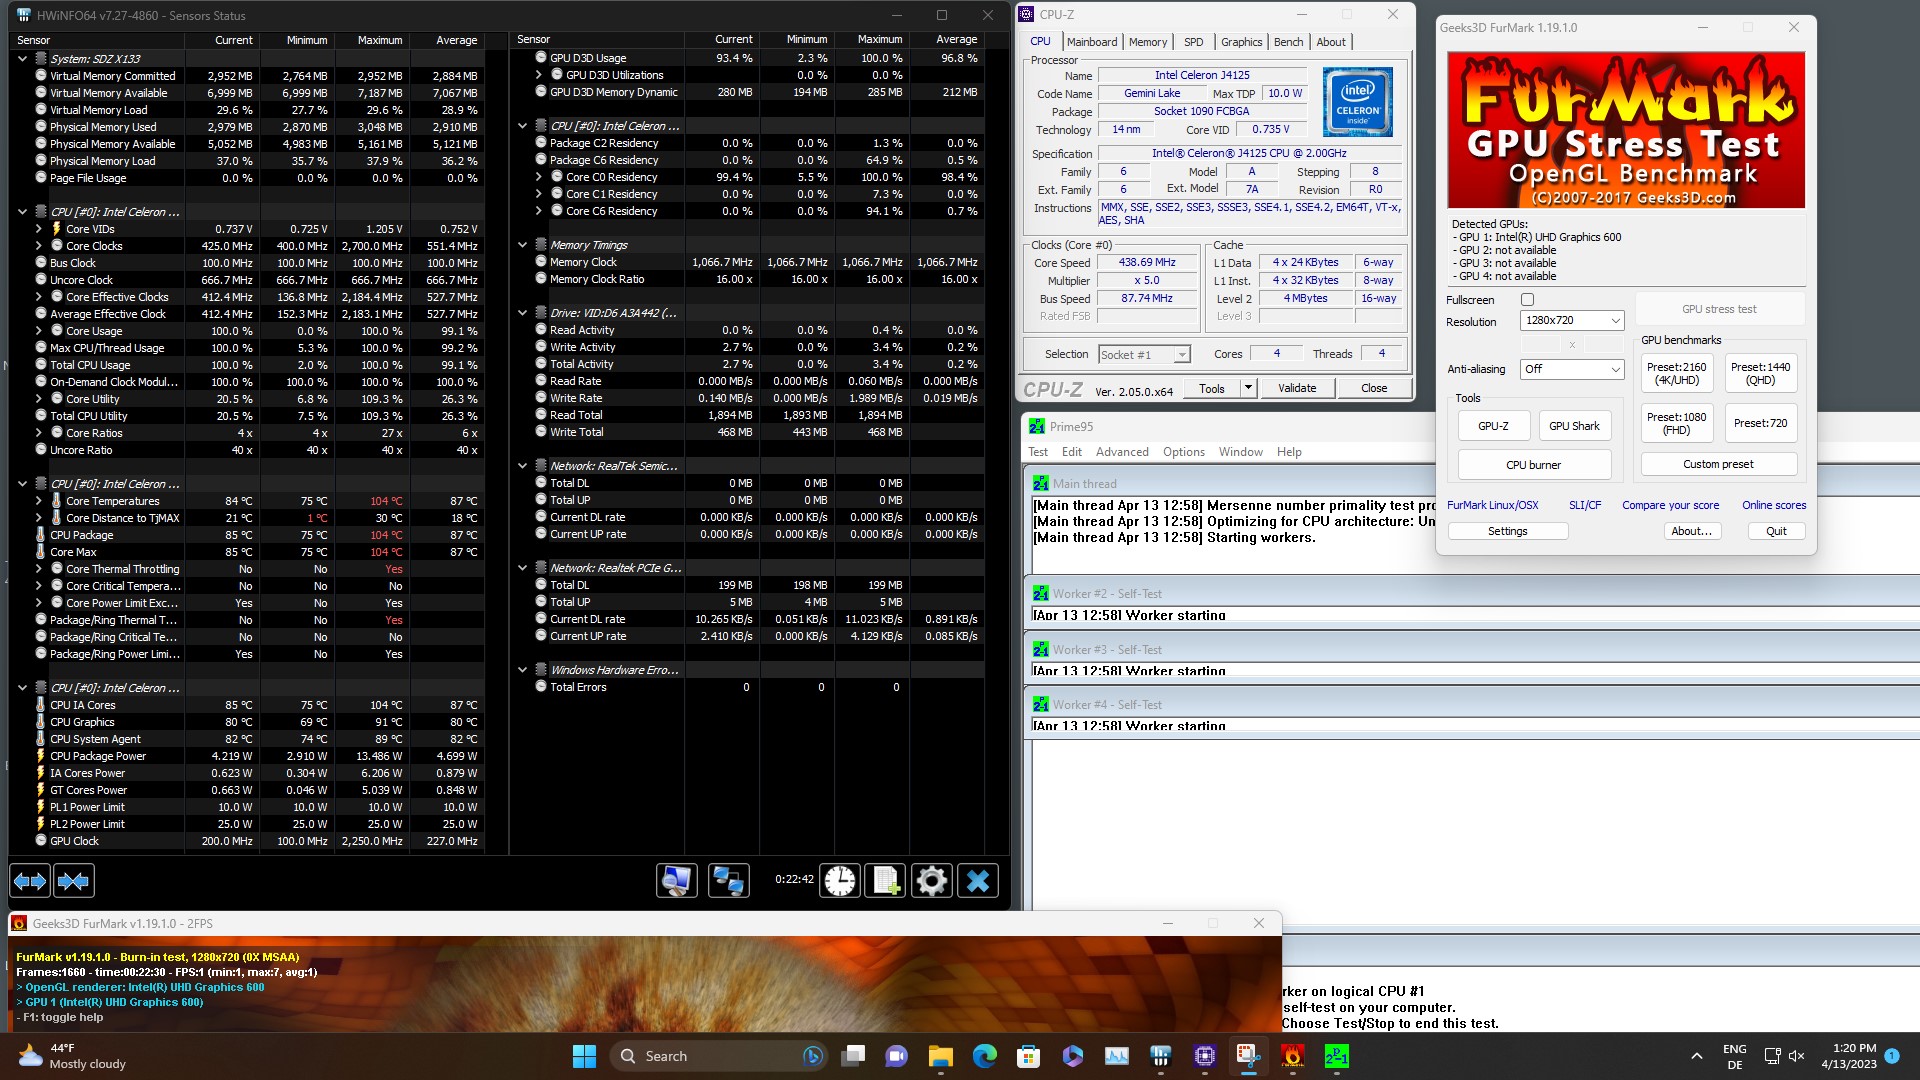Open Snipping Tool taskbar icon
The width and height of the screenshot is (1920, 1080).
point(1248,1056)
